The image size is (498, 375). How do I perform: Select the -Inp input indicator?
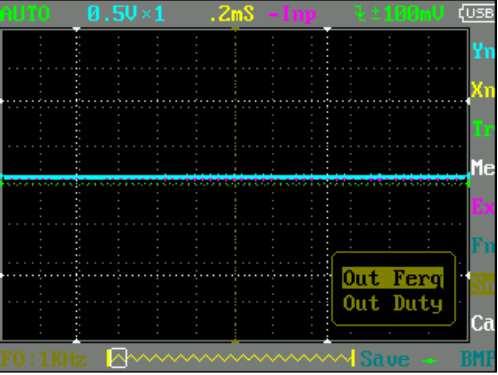tap(292, 15)
